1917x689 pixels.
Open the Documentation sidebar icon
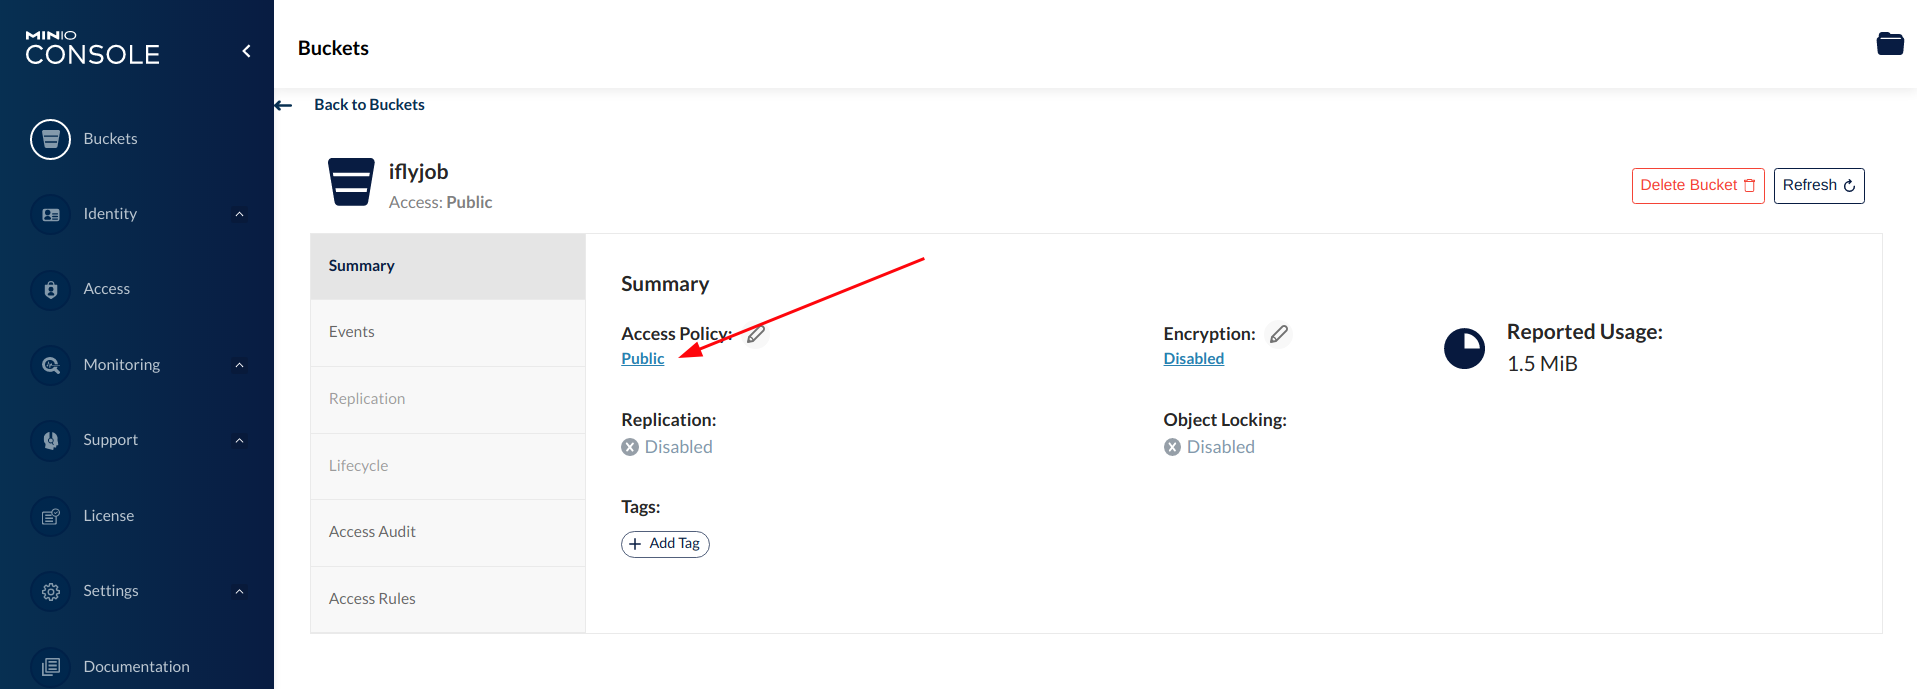tap(50, 666)
